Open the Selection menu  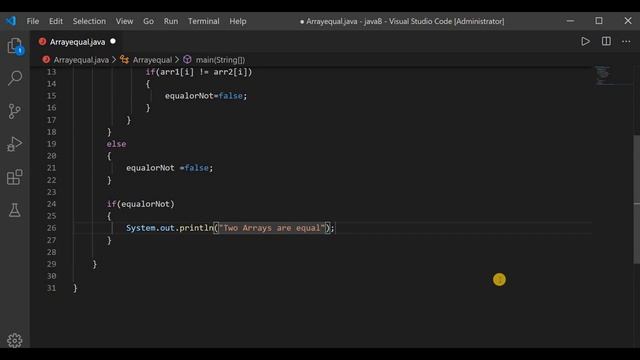point(89,21)
